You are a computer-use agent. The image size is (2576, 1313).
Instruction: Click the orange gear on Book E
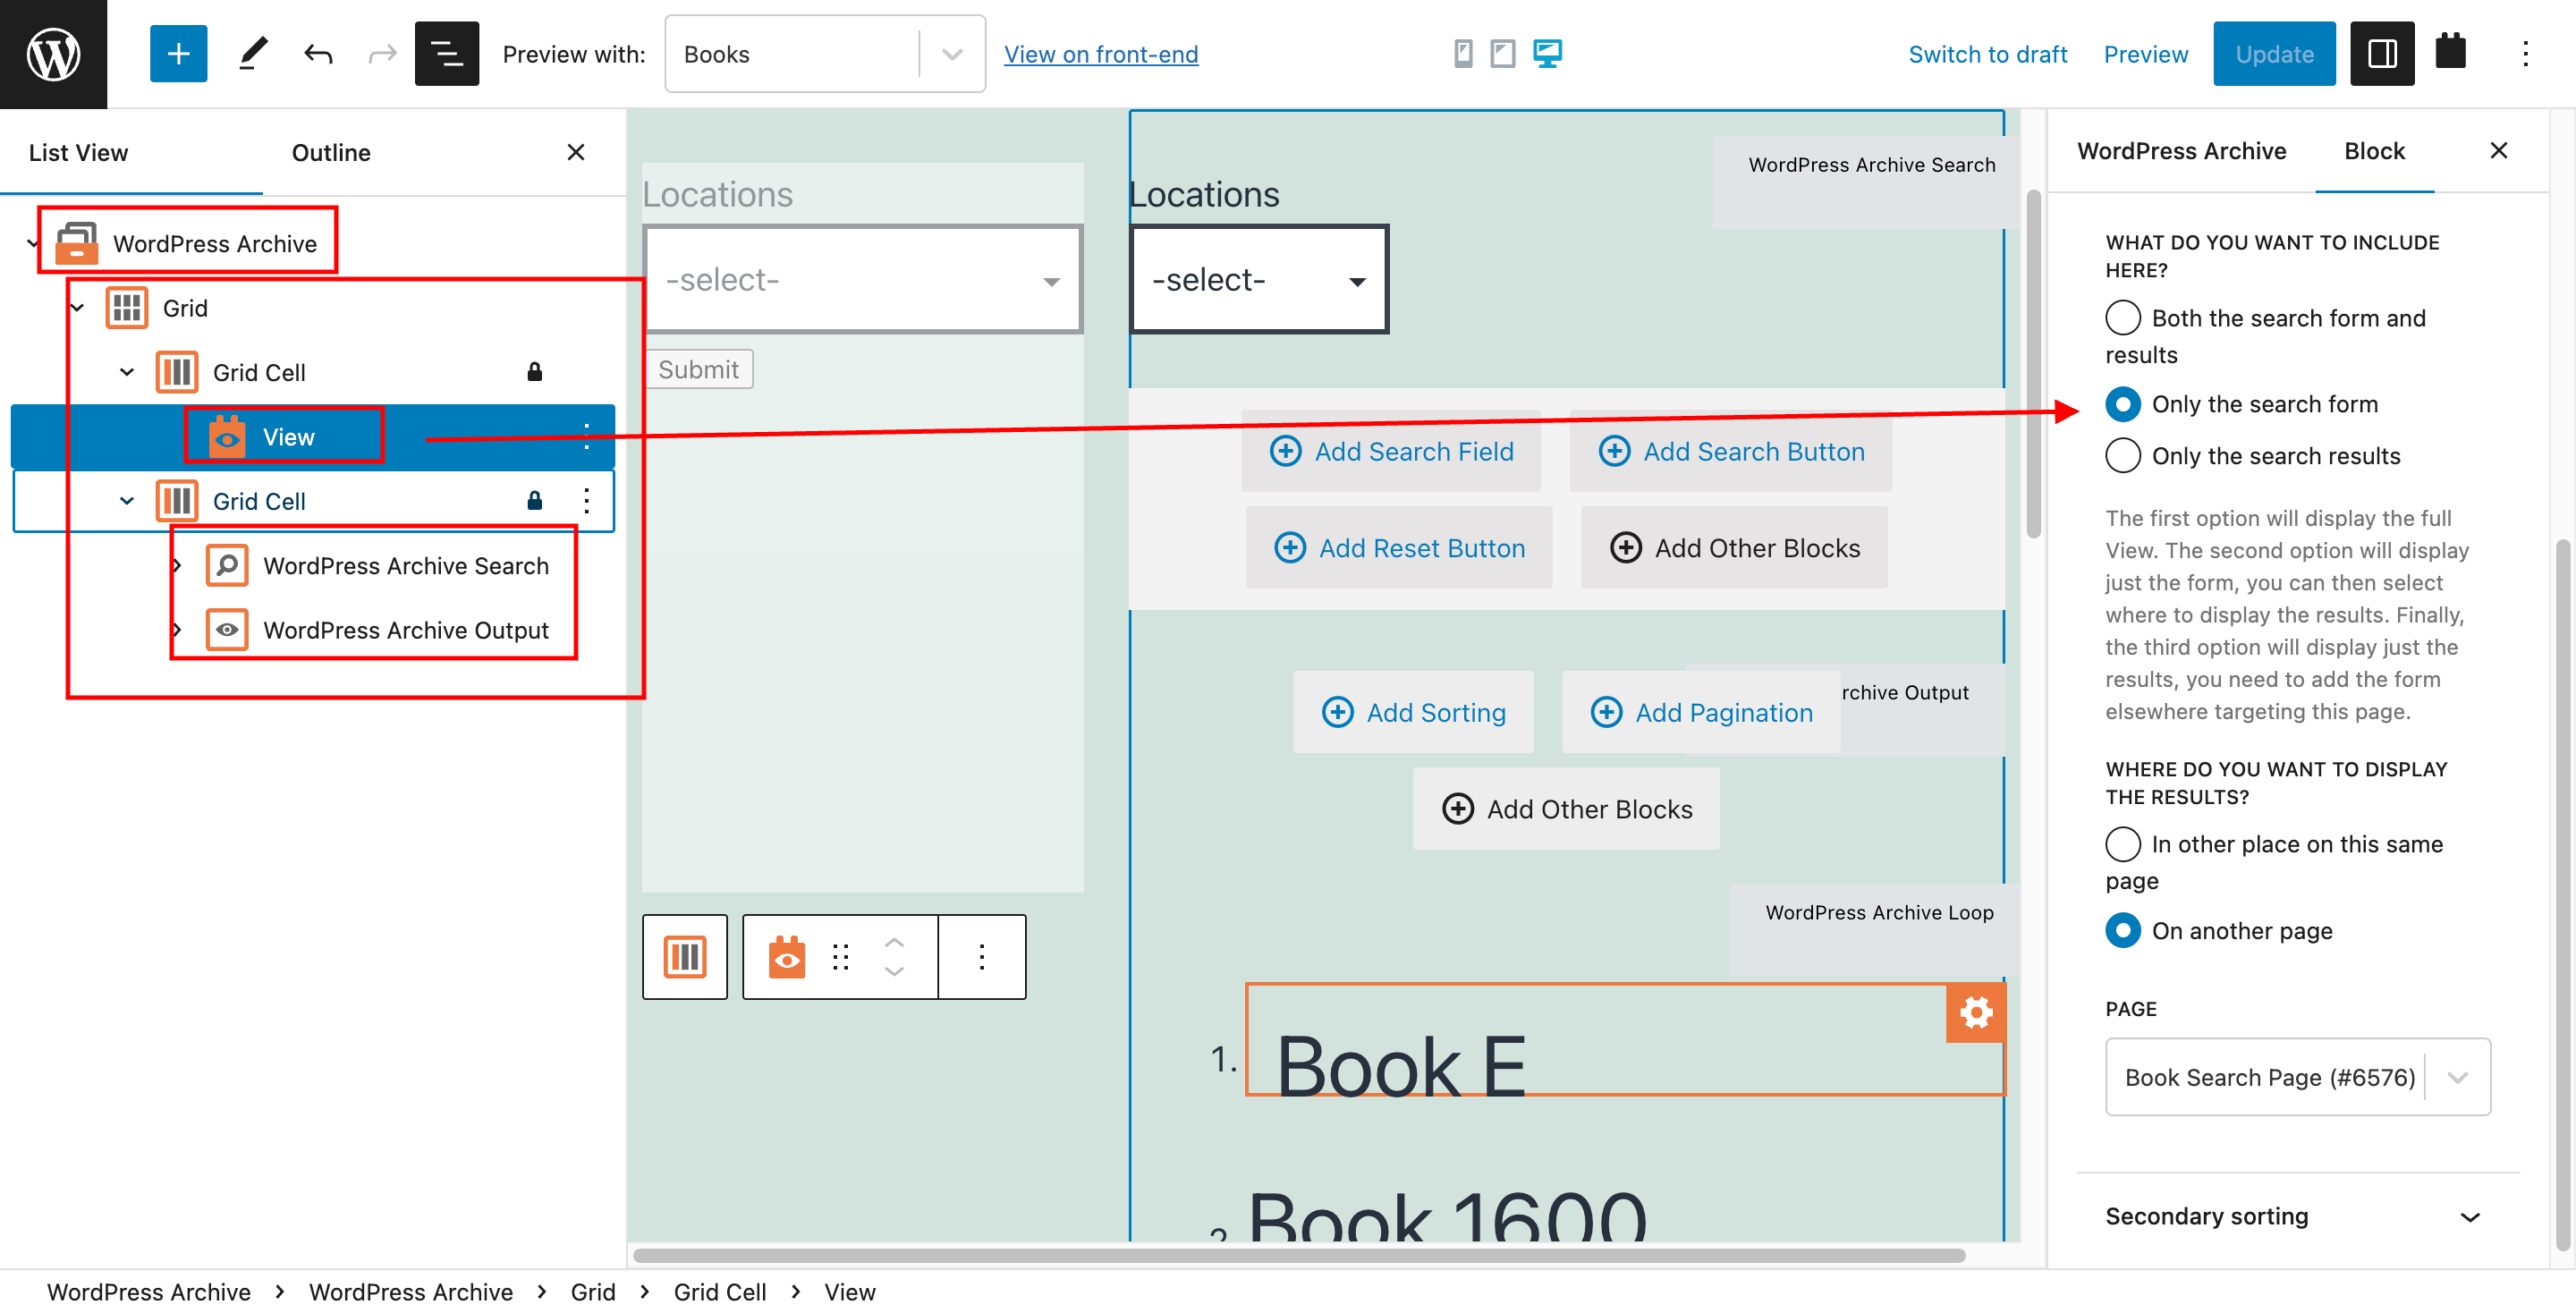point(1976,1013)
